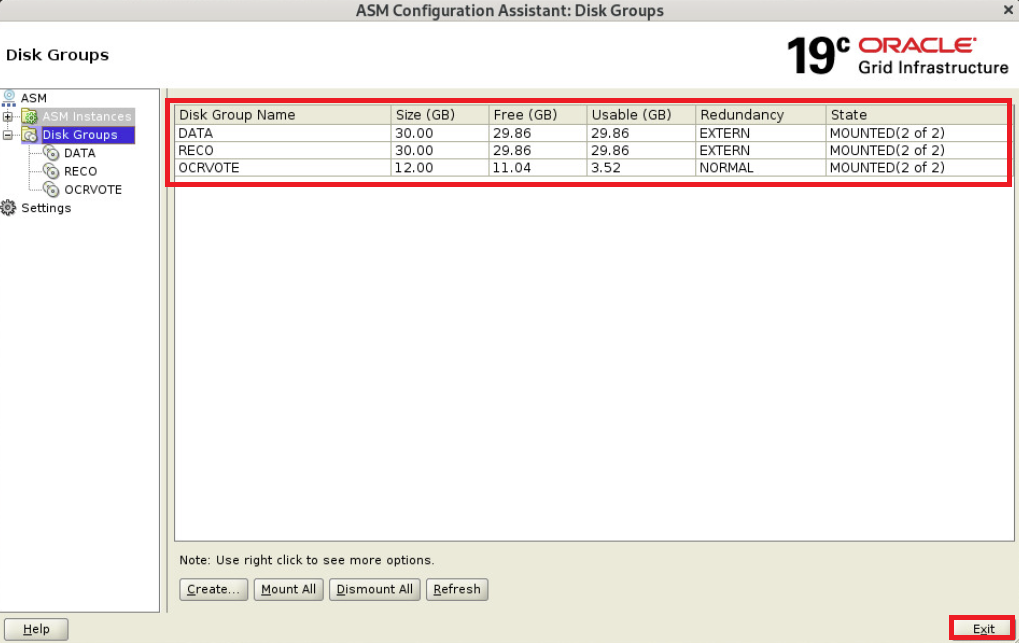This screenshot has width=1019, height=643.
Task: Click the DATA disk group tree icon
Action: (51, 153)
